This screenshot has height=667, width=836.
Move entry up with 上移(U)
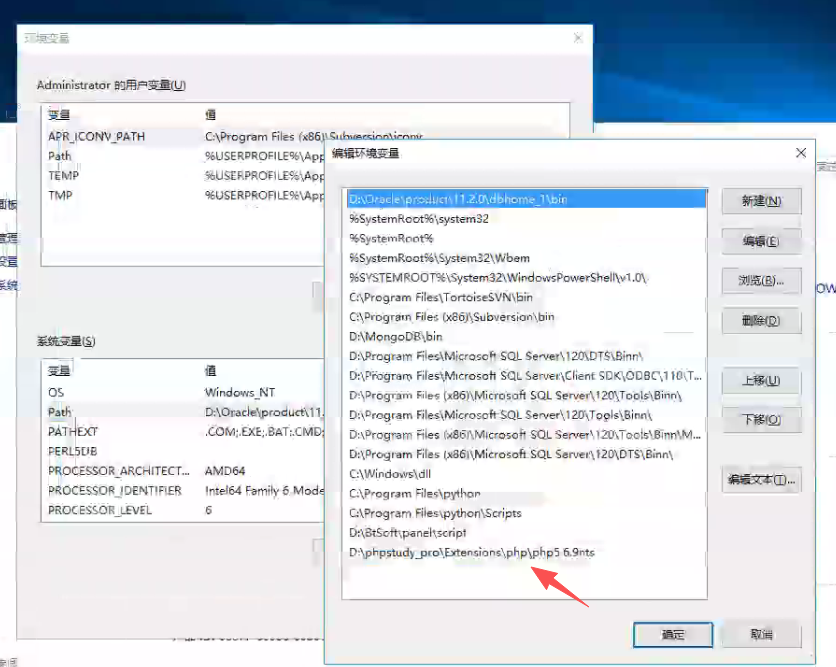(x=761, y=381)
